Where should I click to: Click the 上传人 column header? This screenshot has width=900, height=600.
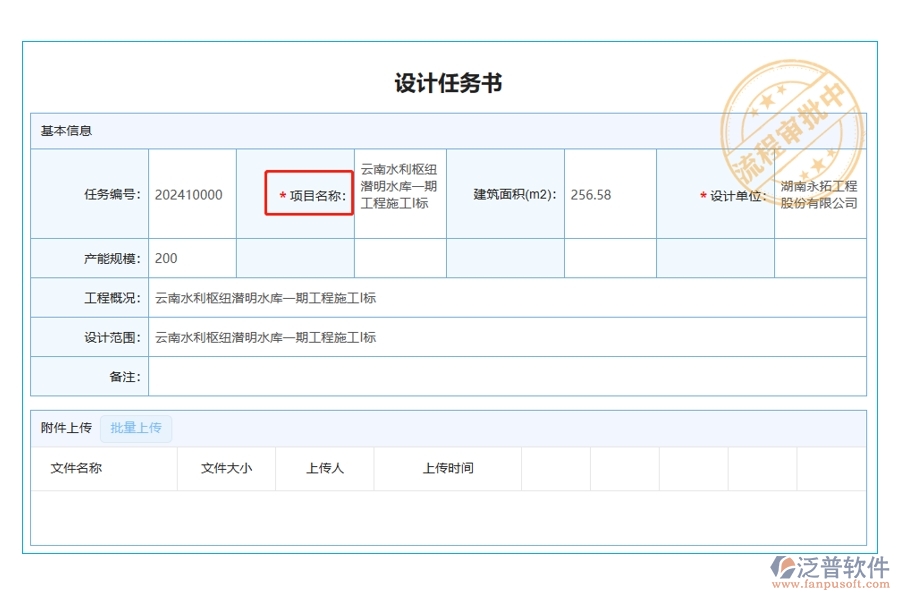pos(324,468)
